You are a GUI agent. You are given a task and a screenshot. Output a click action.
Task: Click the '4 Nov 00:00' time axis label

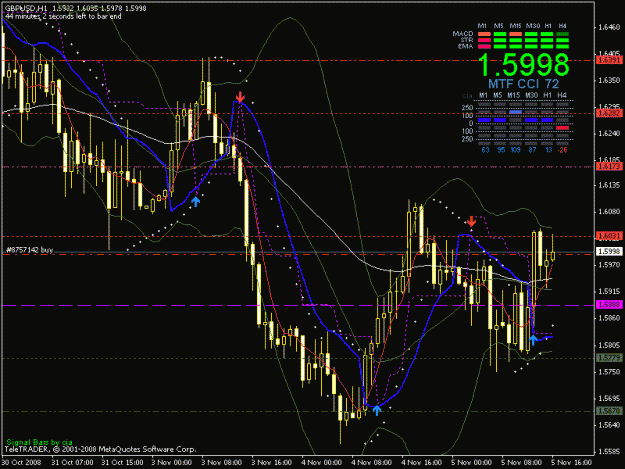[322, 463]
